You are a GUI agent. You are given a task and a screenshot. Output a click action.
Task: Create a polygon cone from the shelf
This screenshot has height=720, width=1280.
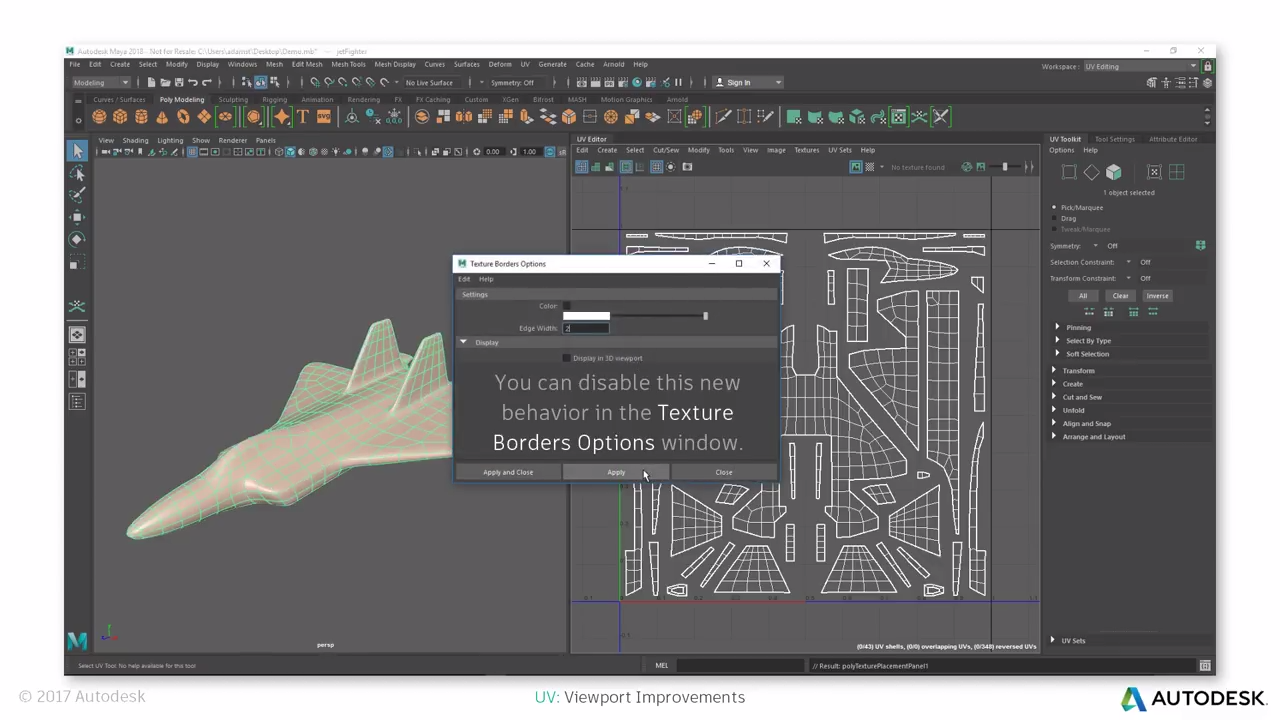point(162,117)
